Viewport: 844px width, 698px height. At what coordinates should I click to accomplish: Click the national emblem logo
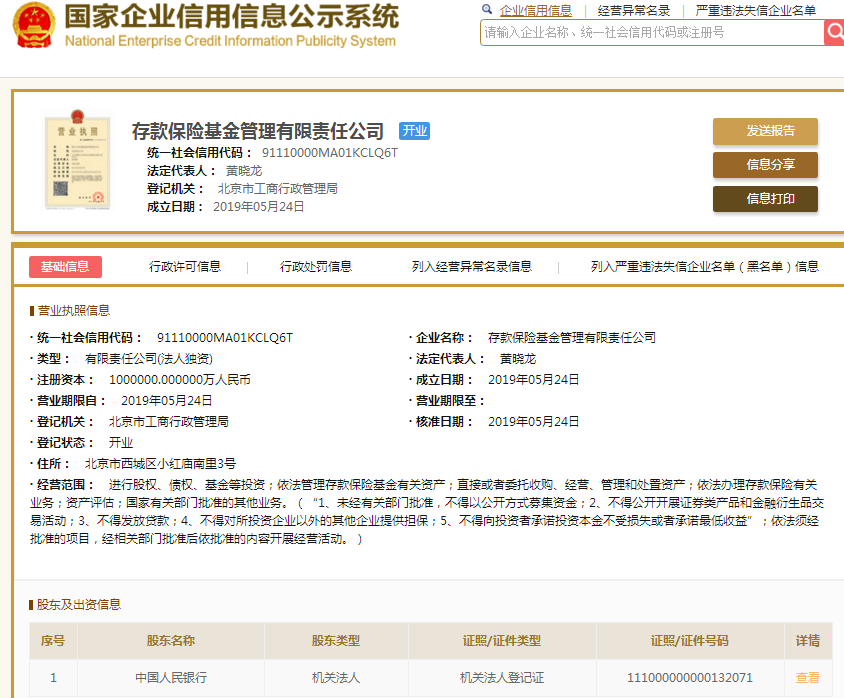[x=33, y=25]
